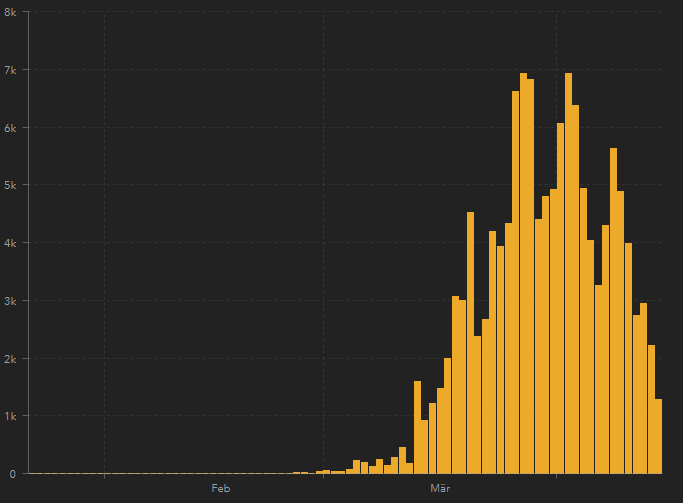Screen dimensions: 683x503
Task: Click the "3k" y-axis label
Action: coord(10,301)
